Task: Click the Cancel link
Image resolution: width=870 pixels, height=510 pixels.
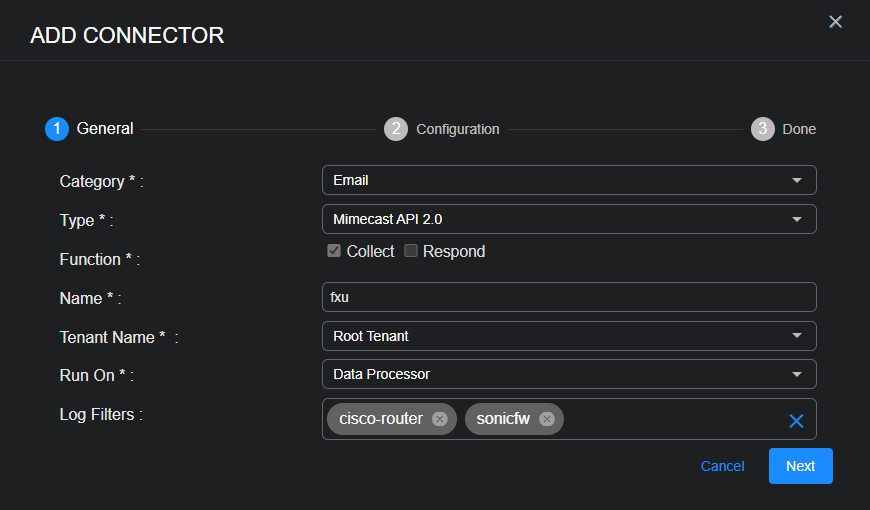Action: point(722,466)
